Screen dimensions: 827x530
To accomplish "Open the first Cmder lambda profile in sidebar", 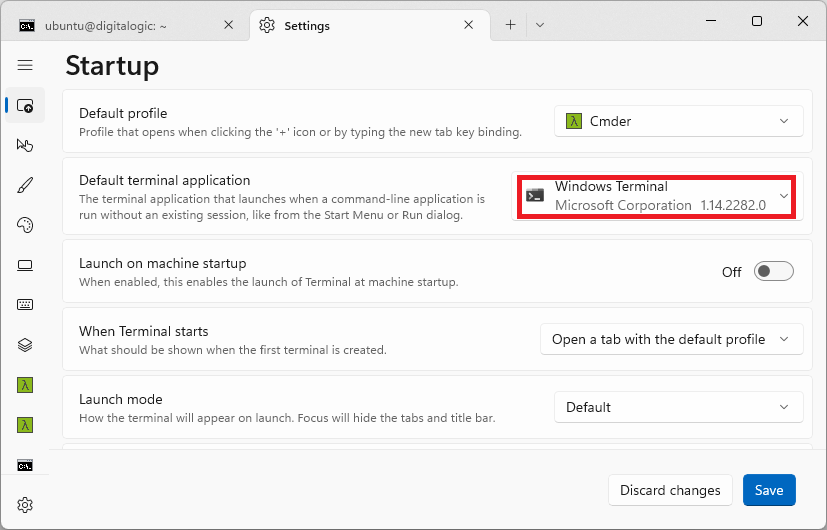I will 25,385.
